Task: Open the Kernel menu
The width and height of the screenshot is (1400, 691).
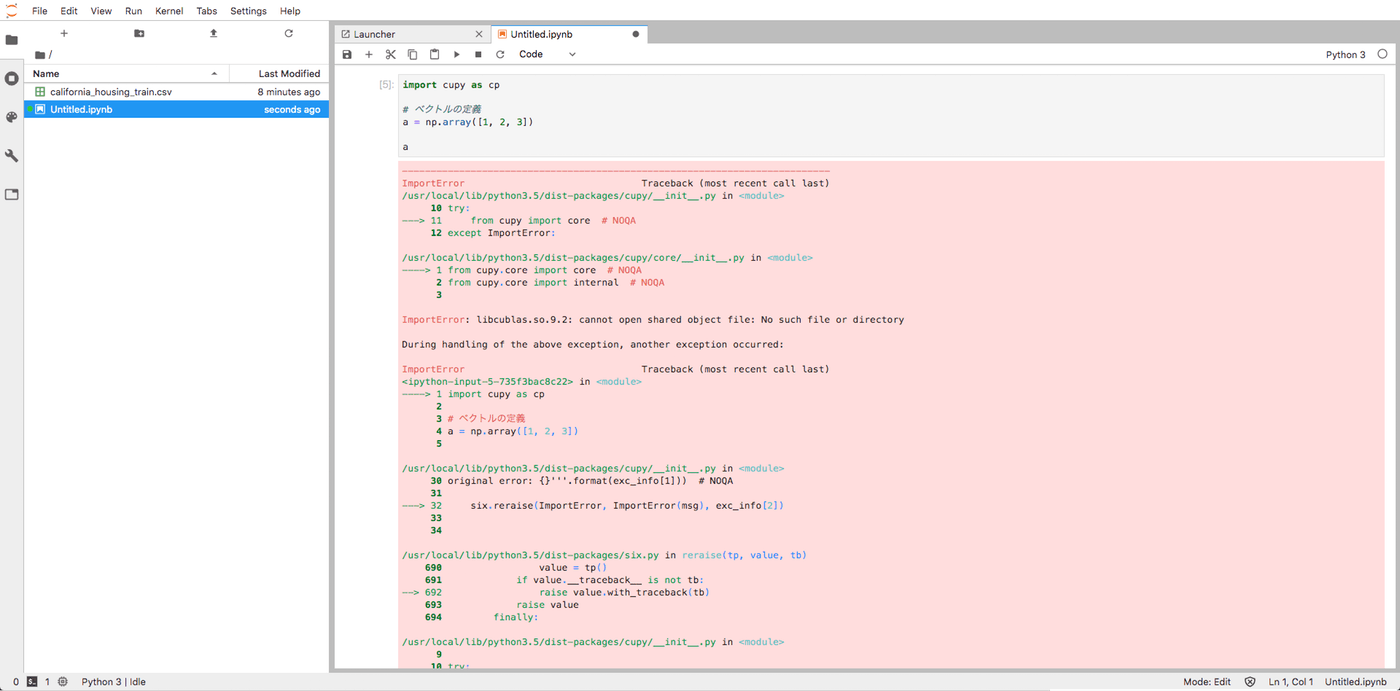Action: (x=169, y=11)
